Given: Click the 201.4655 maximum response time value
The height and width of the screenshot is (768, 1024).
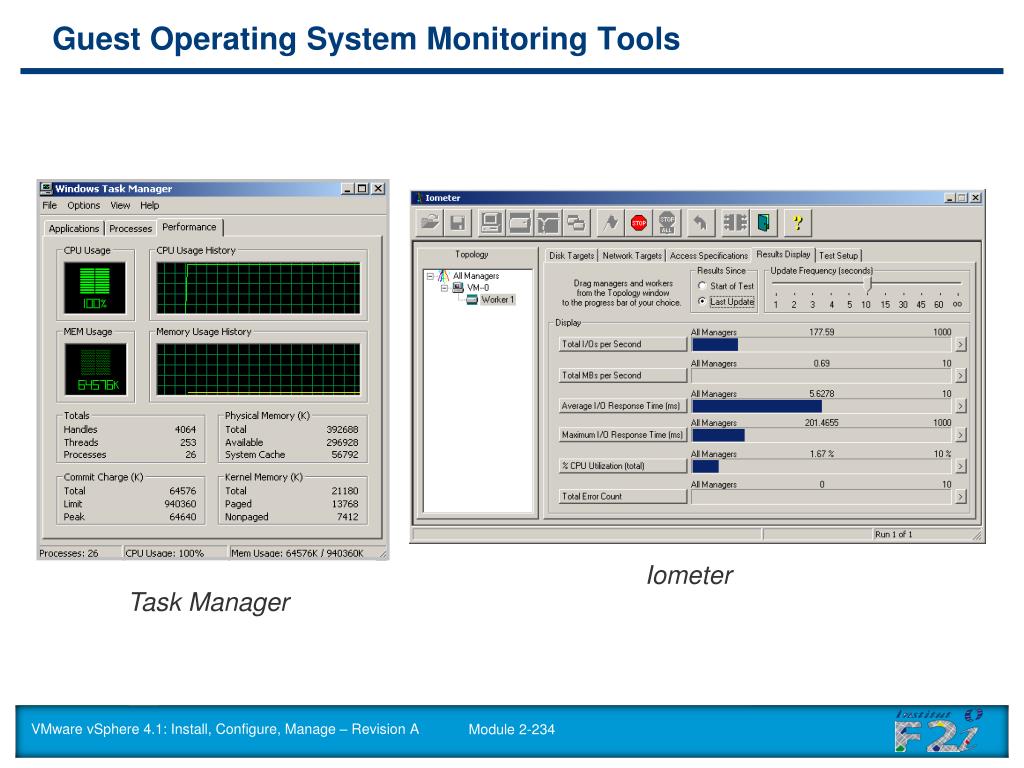Looking at the screenshot, I should coord(822,423).
